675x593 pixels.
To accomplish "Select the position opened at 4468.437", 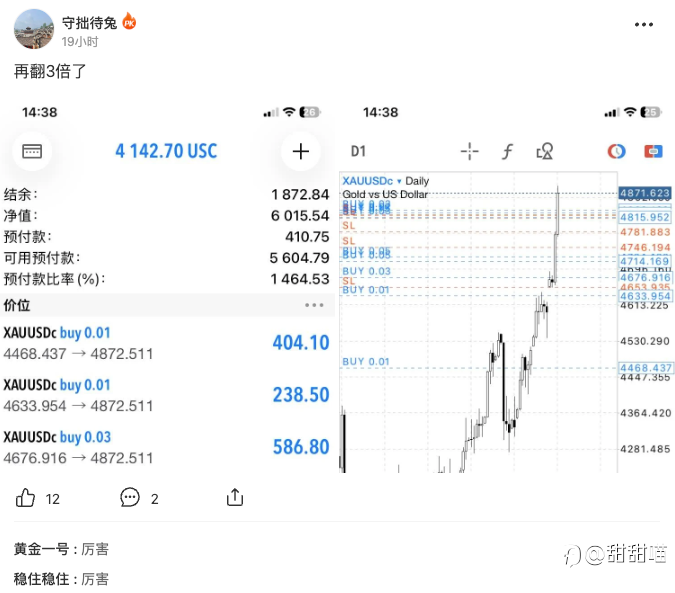I will tap(166, 342).
